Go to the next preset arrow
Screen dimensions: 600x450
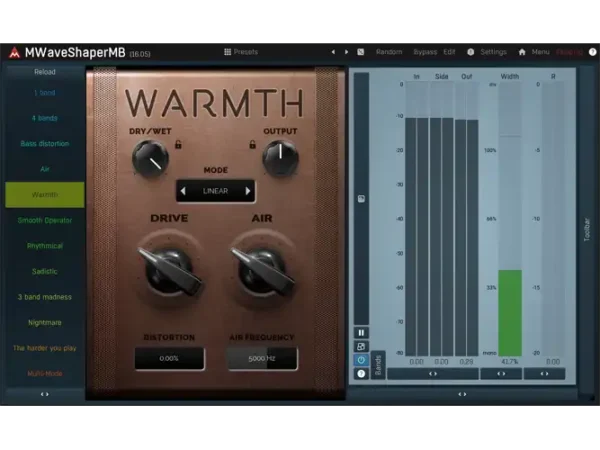(346, 52)
